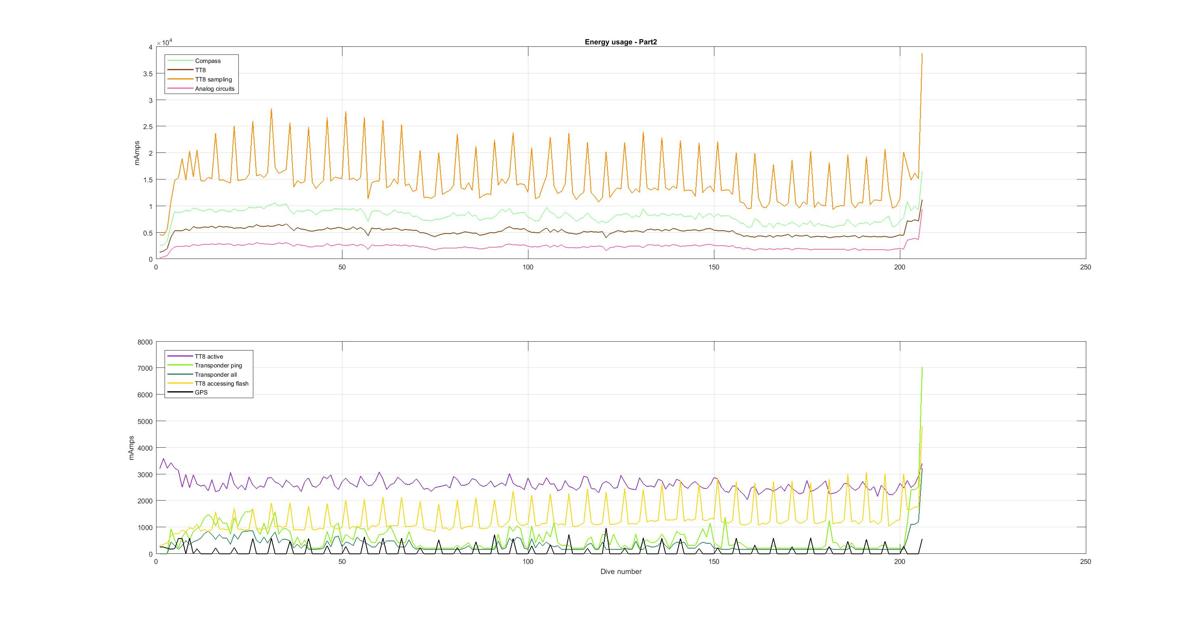Viewport: 1200px width, 622px height.
Task: Click the "1000" y-axis tick label
Action: 145,528
